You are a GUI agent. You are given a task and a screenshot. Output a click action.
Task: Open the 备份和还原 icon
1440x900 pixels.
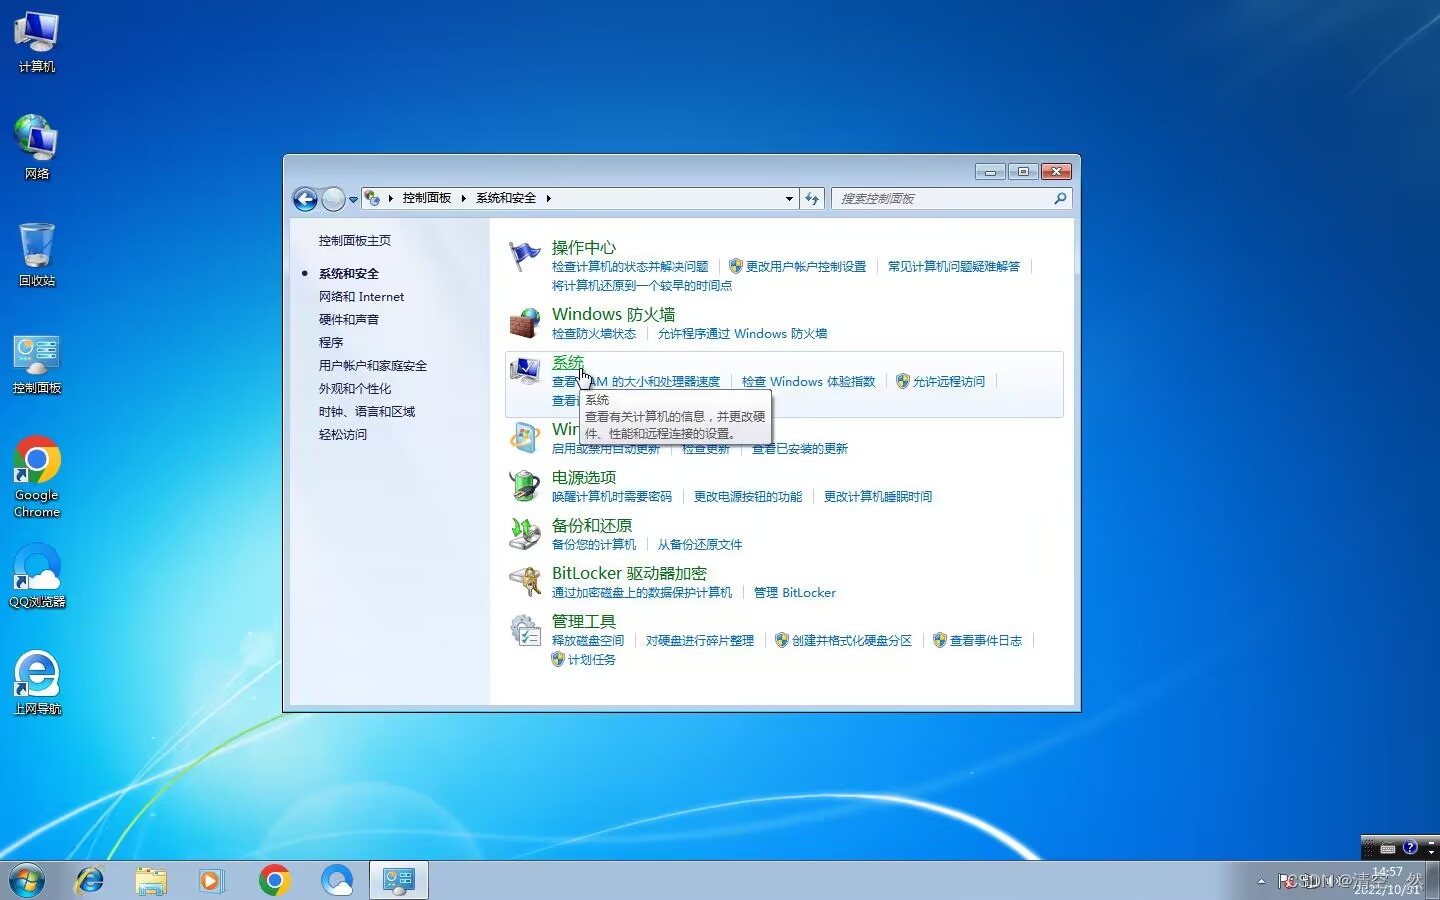pyautogui.click(x=524, y=534)
